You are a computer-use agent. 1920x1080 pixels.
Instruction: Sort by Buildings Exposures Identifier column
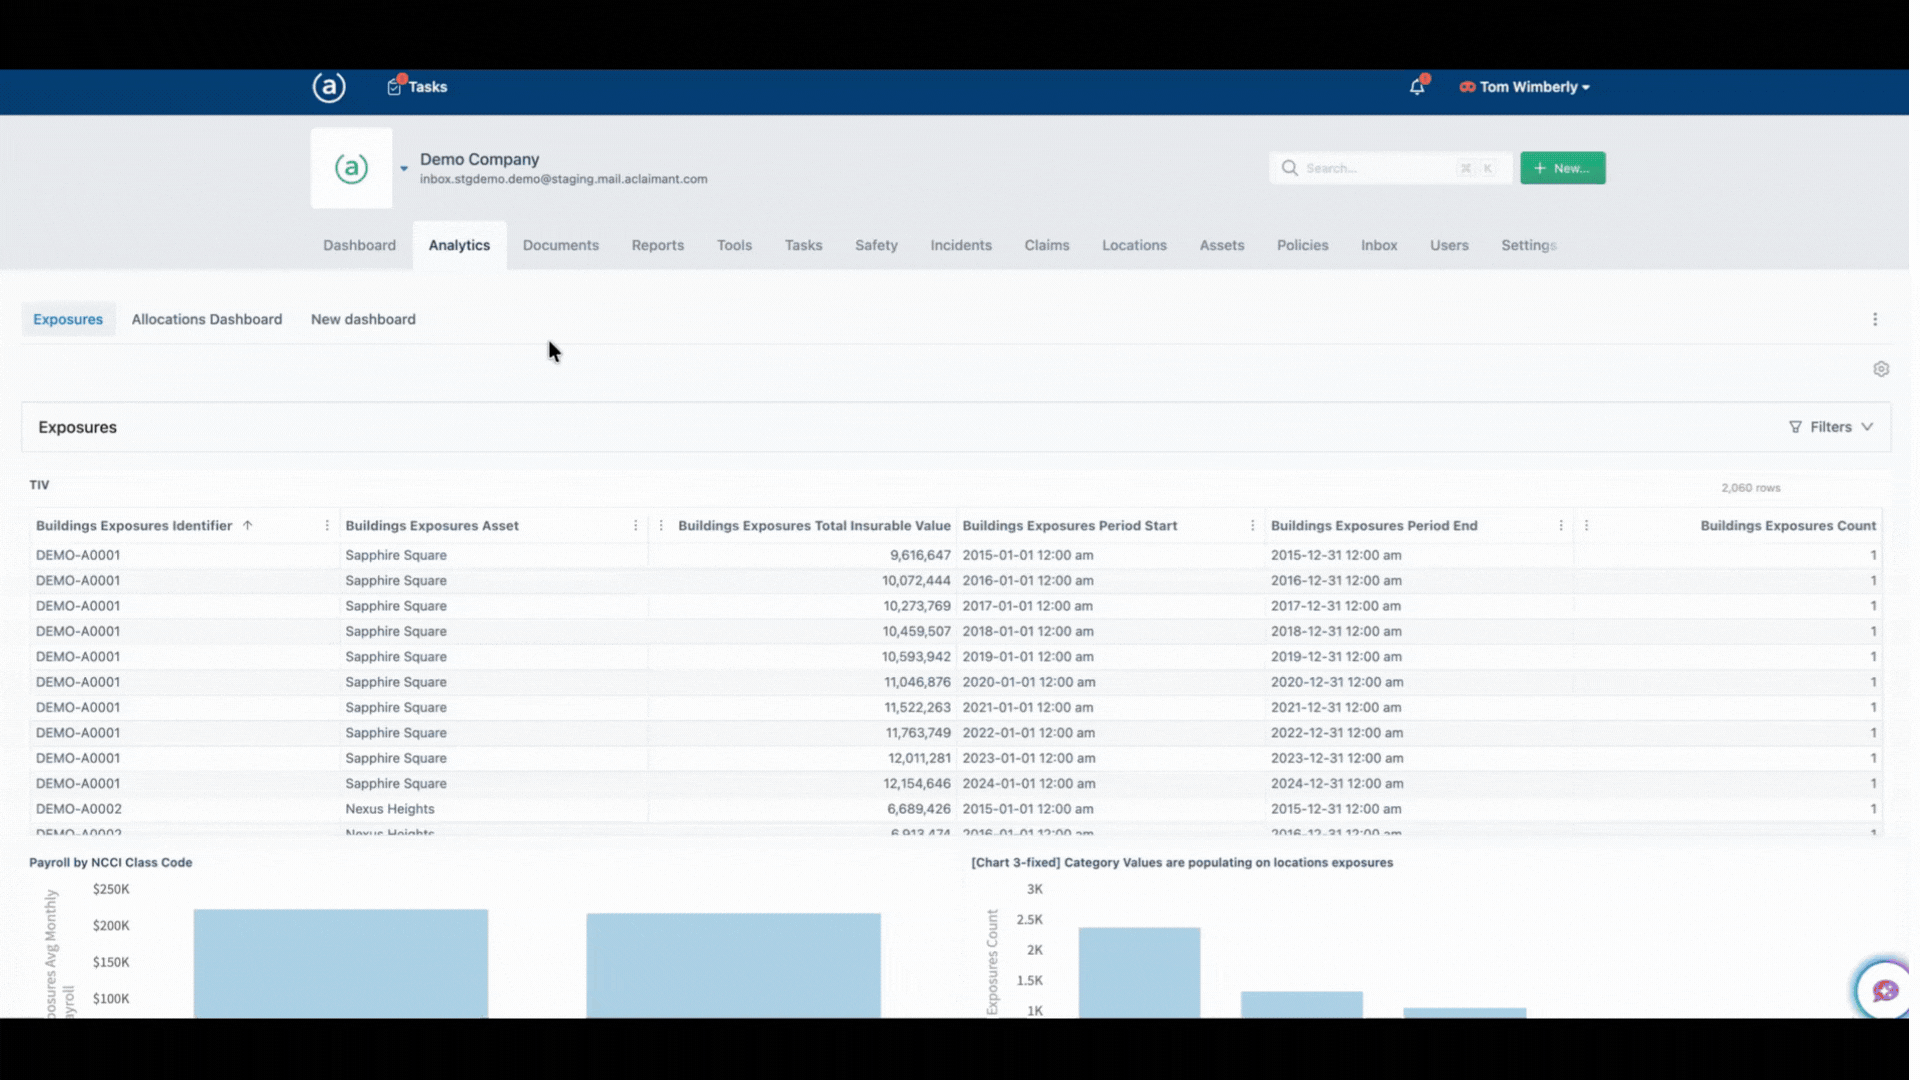click(x=134, y=526)
